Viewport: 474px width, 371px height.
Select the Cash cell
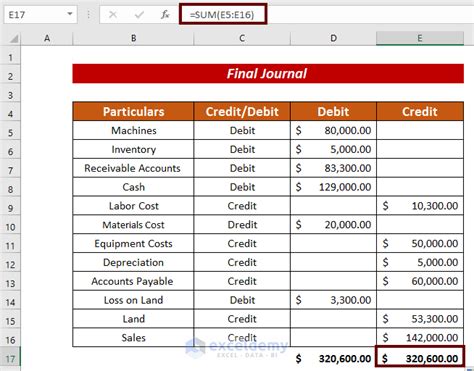133,187
